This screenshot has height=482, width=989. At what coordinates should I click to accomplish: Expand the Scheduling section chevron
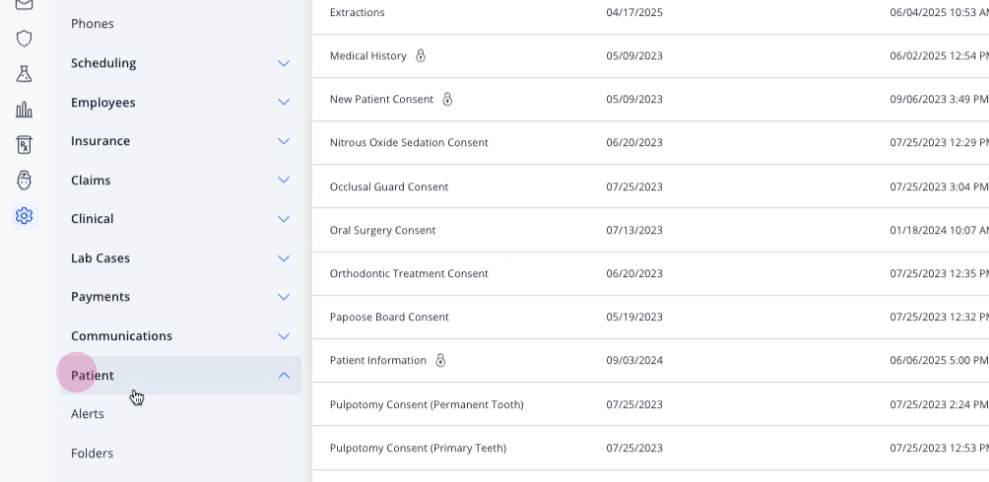[x=284, y=63]
